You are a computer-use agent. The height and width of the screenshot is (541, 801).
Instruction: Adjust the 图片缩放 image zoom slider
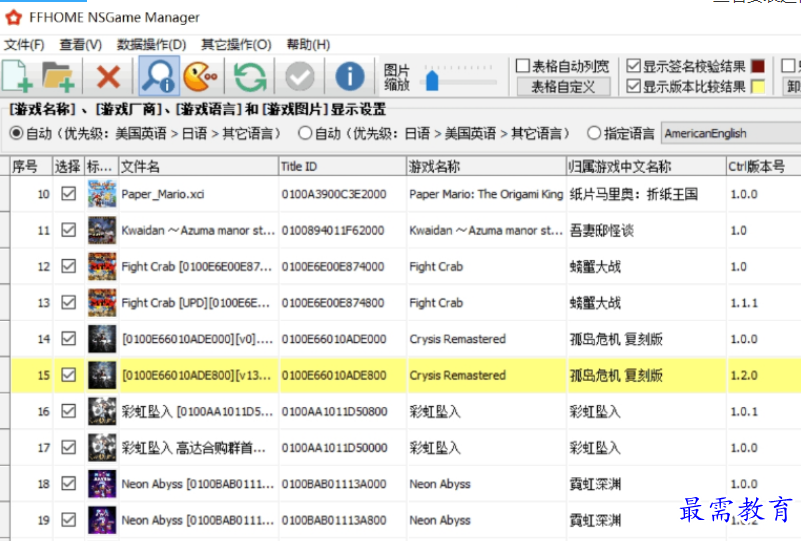pyautogui.click(x=432, y=81)
